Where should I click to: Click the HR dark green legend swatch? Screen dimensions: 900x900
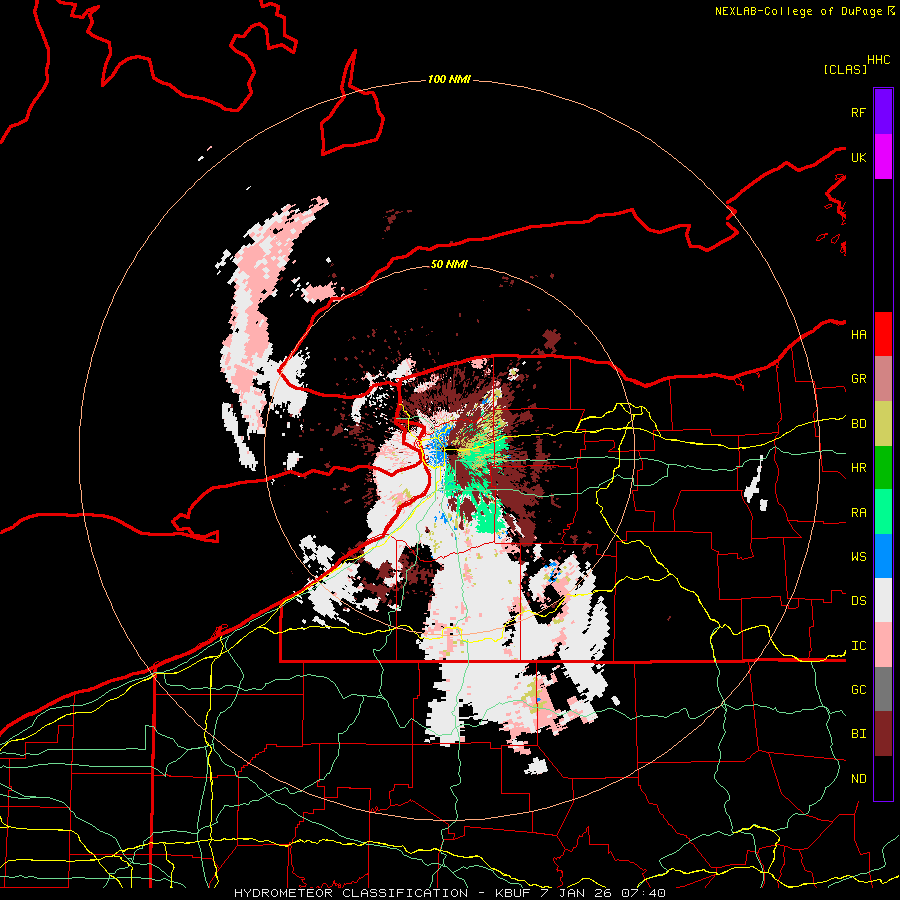click(883, 468)
